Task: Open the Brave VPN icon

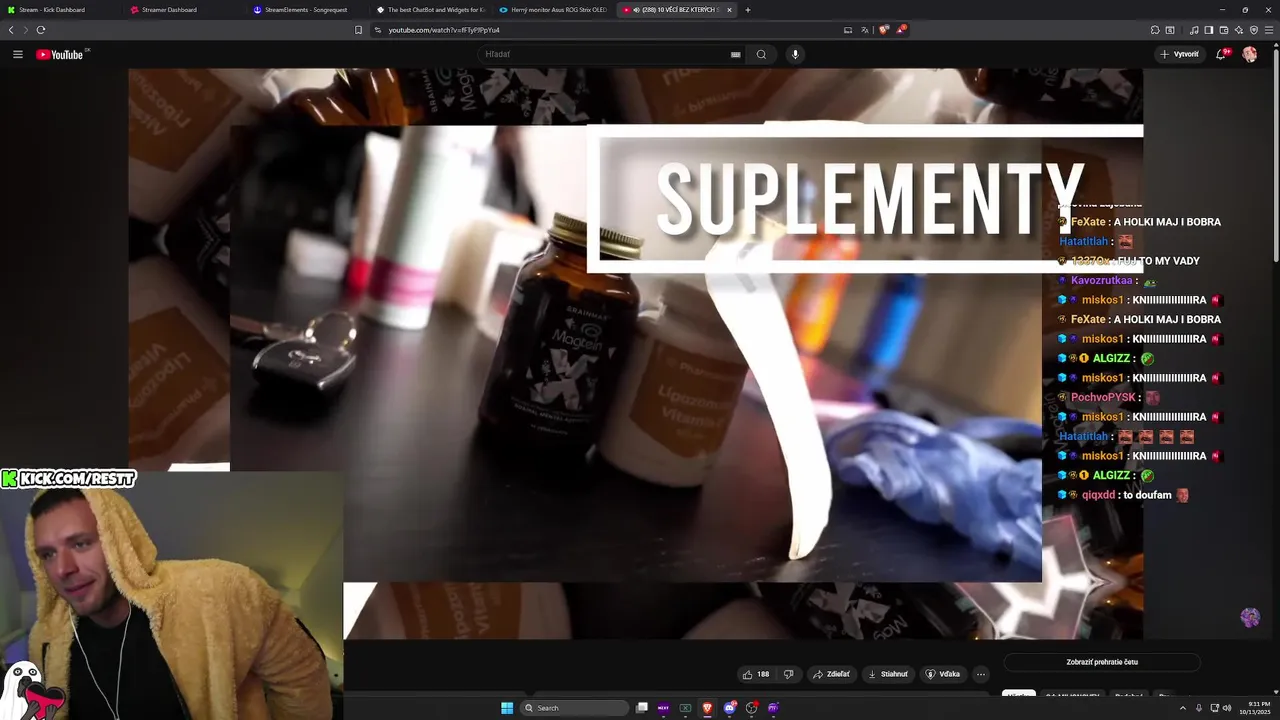Action: pos(1254,30)
